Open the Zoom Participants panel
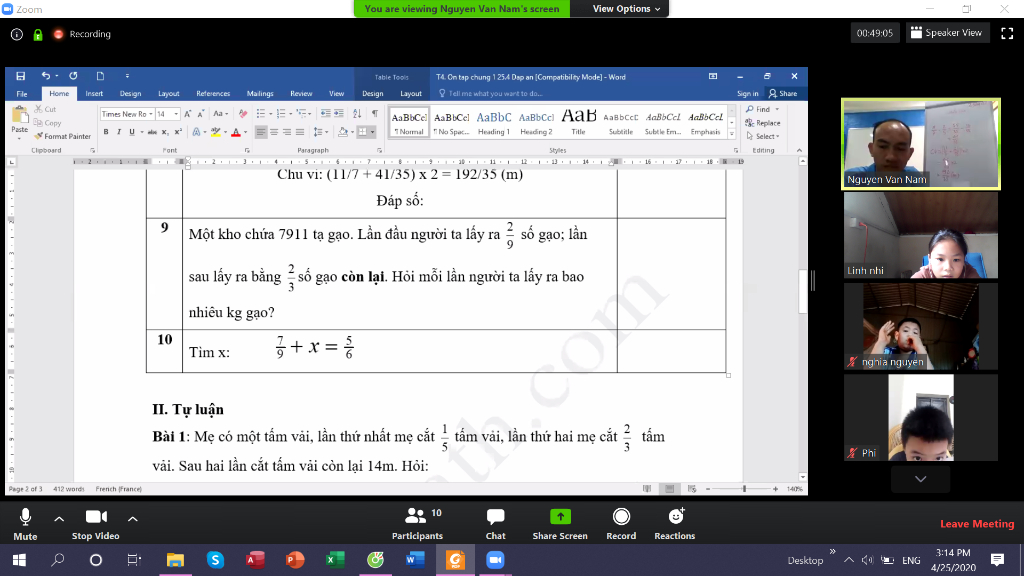1024x576 pixels. pos(417,524)
